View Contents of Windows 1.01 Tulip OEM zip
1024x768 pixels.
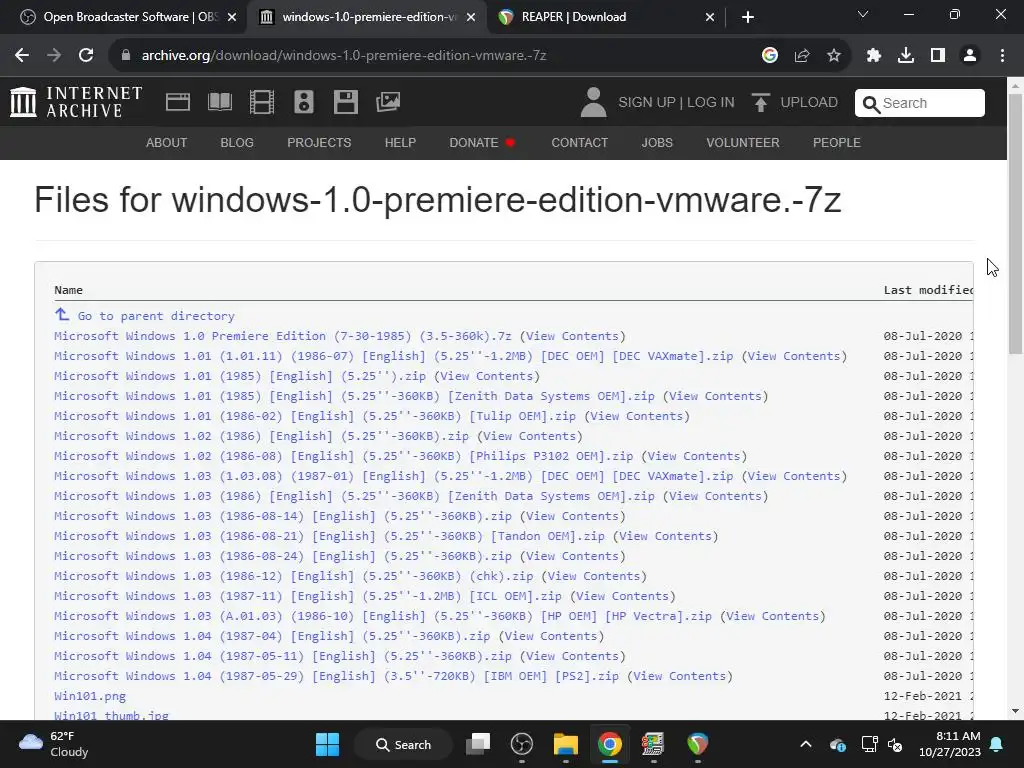pos(637,416)
